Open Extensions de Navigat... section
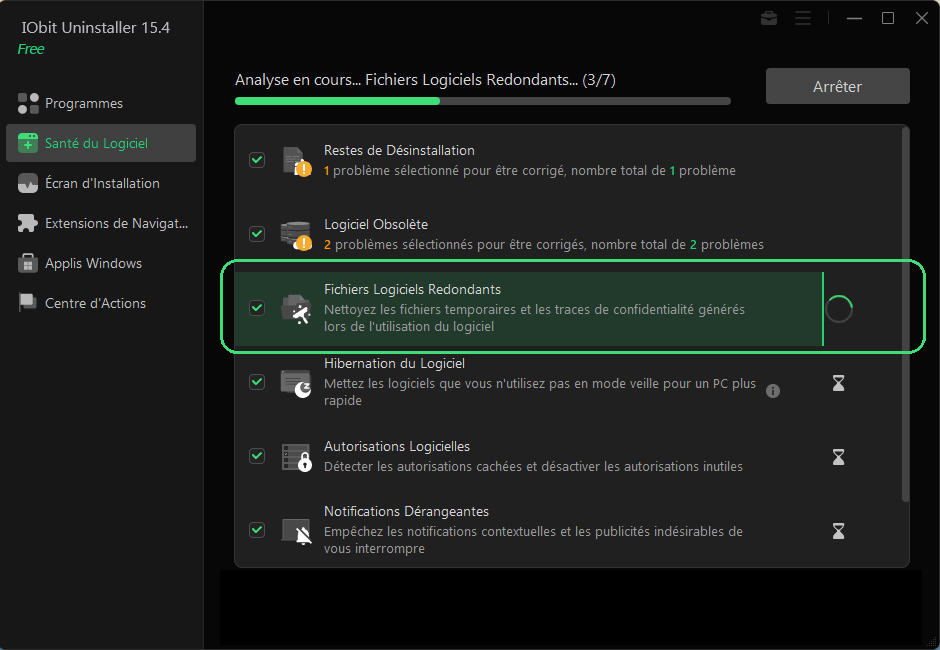This screenshot has height=650, width=940. pyautogui.click(x=101, y=223)
